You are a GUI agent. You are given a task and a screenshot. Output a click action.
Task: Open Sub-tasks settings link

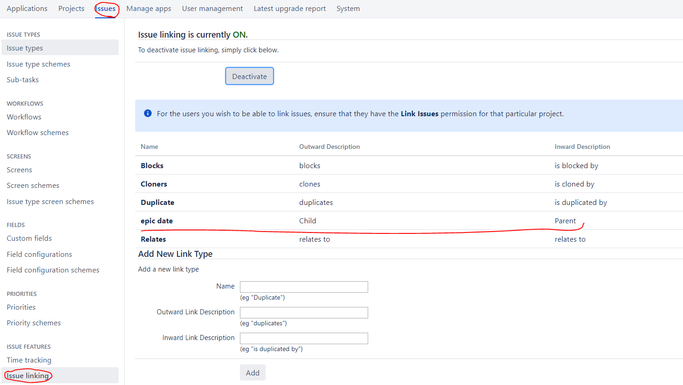[23, 80]
